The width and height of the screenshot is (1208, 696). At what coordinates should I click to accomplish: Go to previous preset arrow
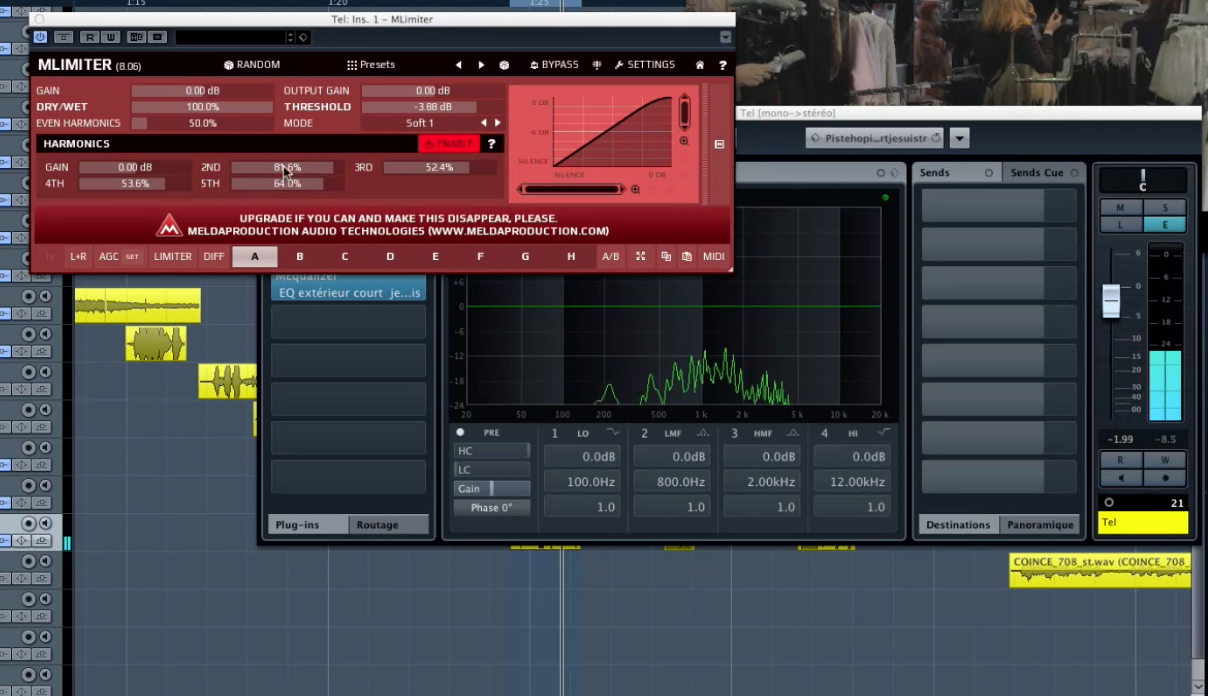pos(459,65)
